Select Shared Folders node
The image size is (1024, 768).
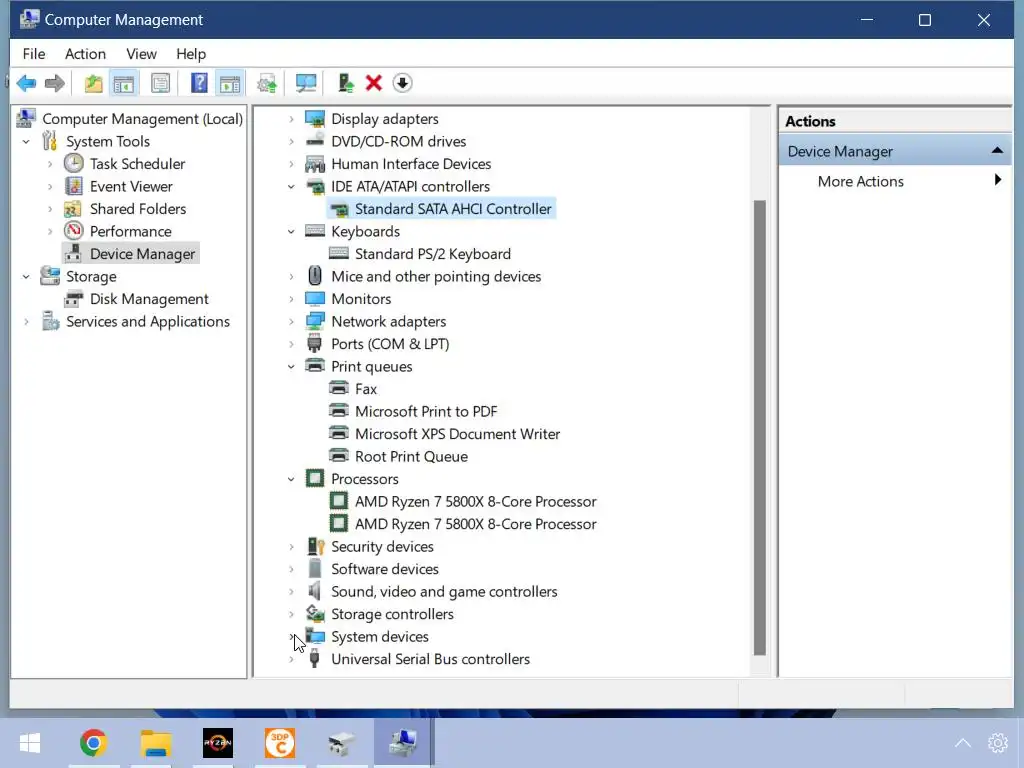pos(138,209)
